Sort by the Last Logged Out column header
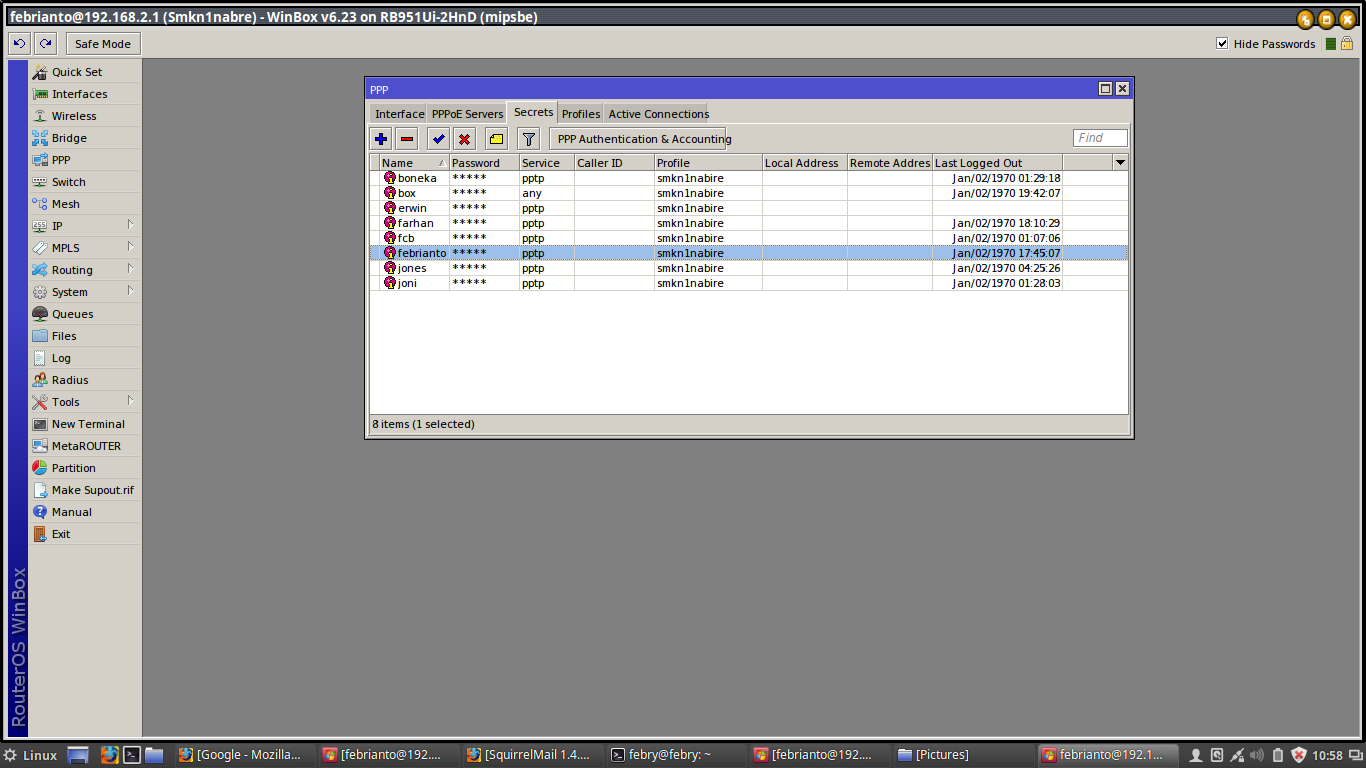Screen dimensions: 1366x768 pos(997,163)
